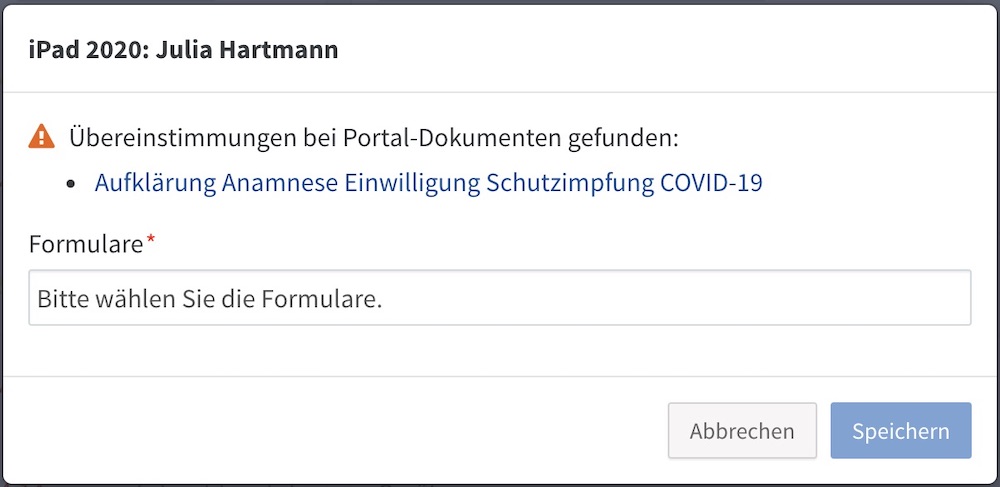Image resolution: width=1000 pixels, height=487 pixels.
Task: Dismiss the dialog using the grey Abbrechen button
Action: (742, 430)
